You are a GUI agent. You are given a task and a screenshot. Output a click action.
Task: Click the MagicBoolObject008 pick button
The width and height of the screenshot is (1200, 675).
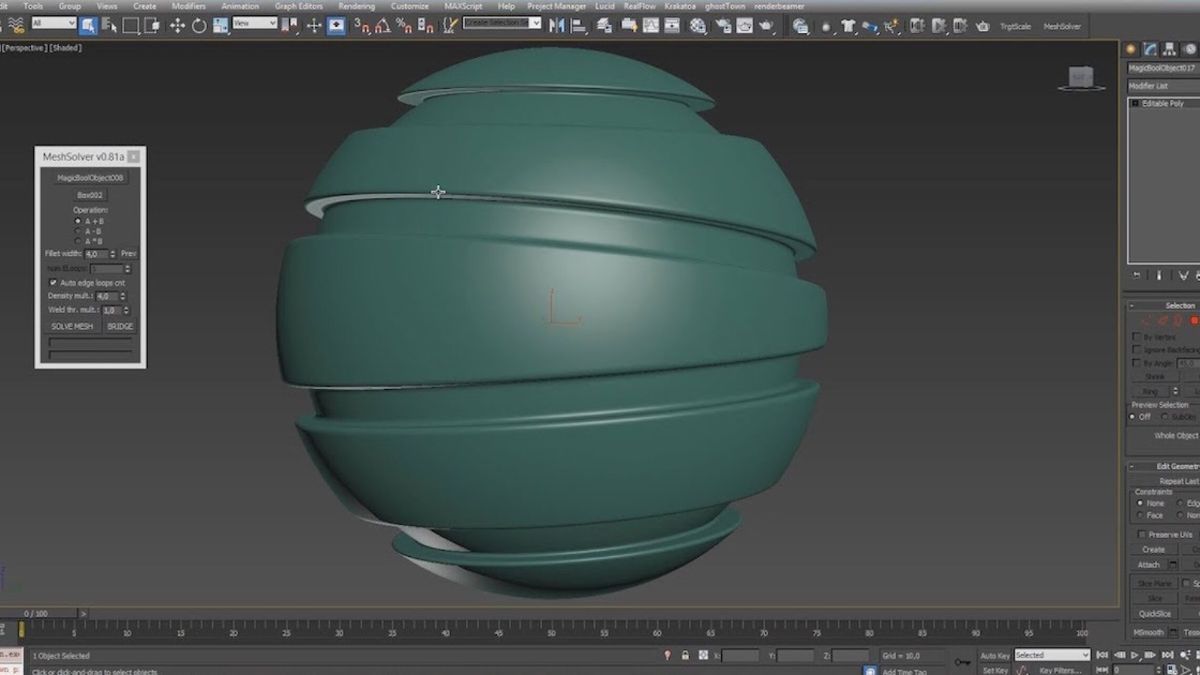(x=90, y=177)
